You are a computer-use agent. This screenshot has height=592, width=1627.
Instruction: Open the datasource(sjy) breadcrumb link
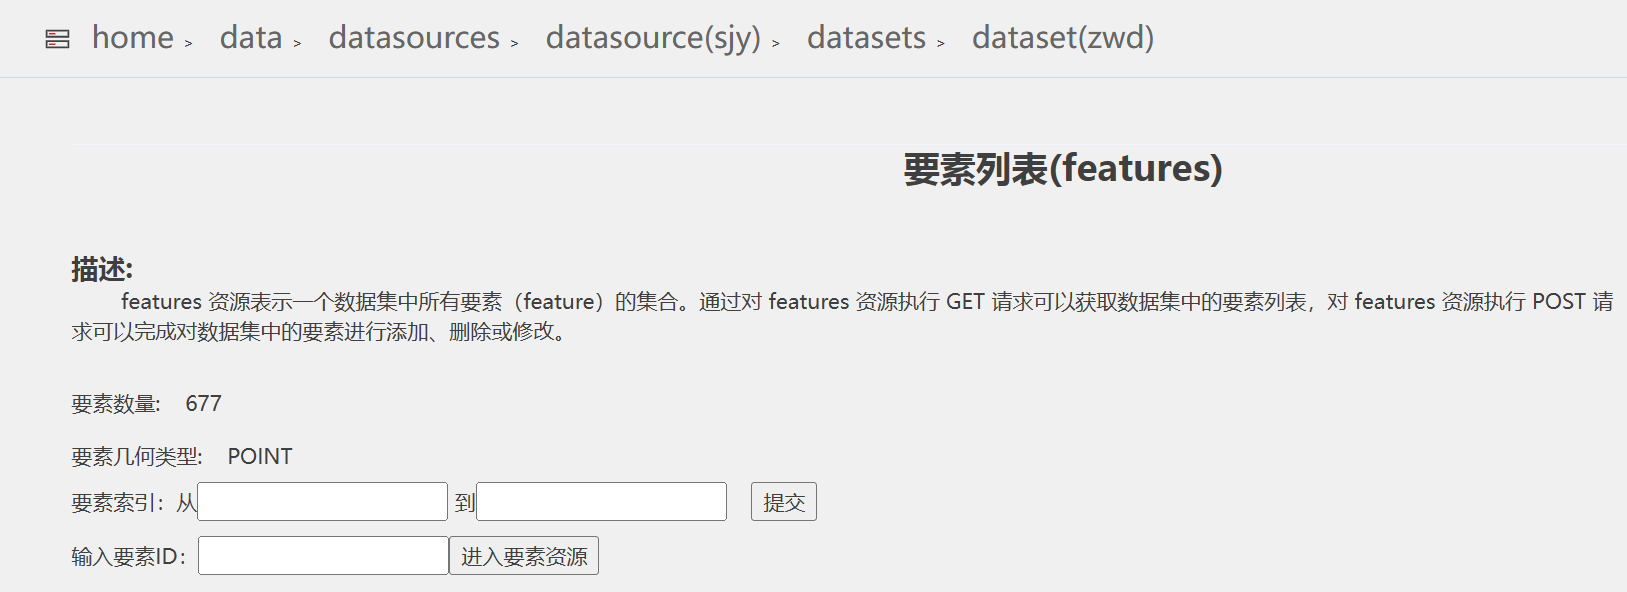pos(653,38)
